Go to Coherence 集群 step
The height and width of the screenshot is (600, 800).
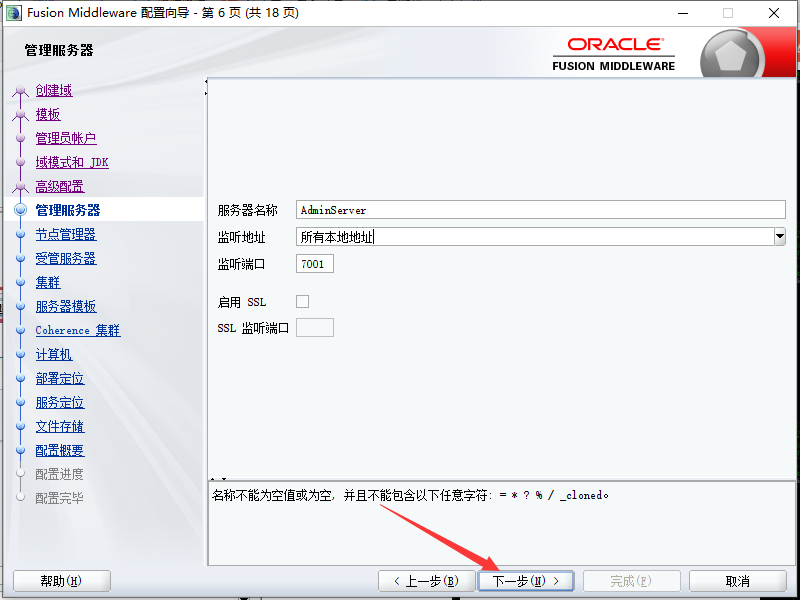click(x=78, y=330)
